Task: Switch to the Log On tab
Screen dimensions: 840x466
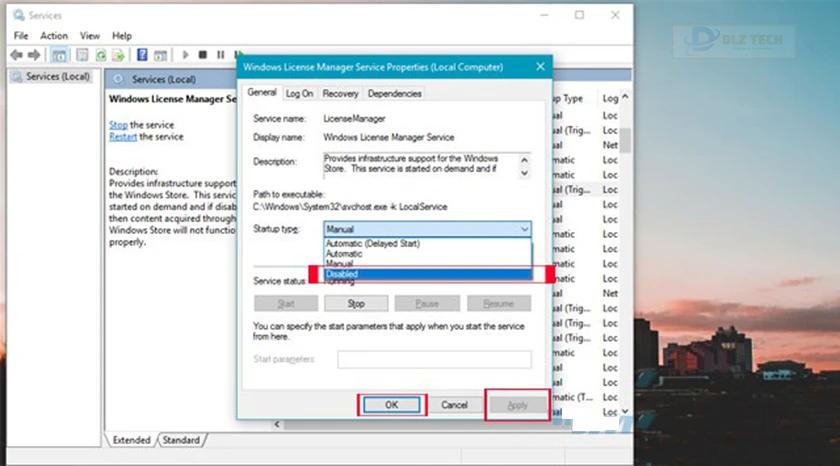Action: (299, 93)
